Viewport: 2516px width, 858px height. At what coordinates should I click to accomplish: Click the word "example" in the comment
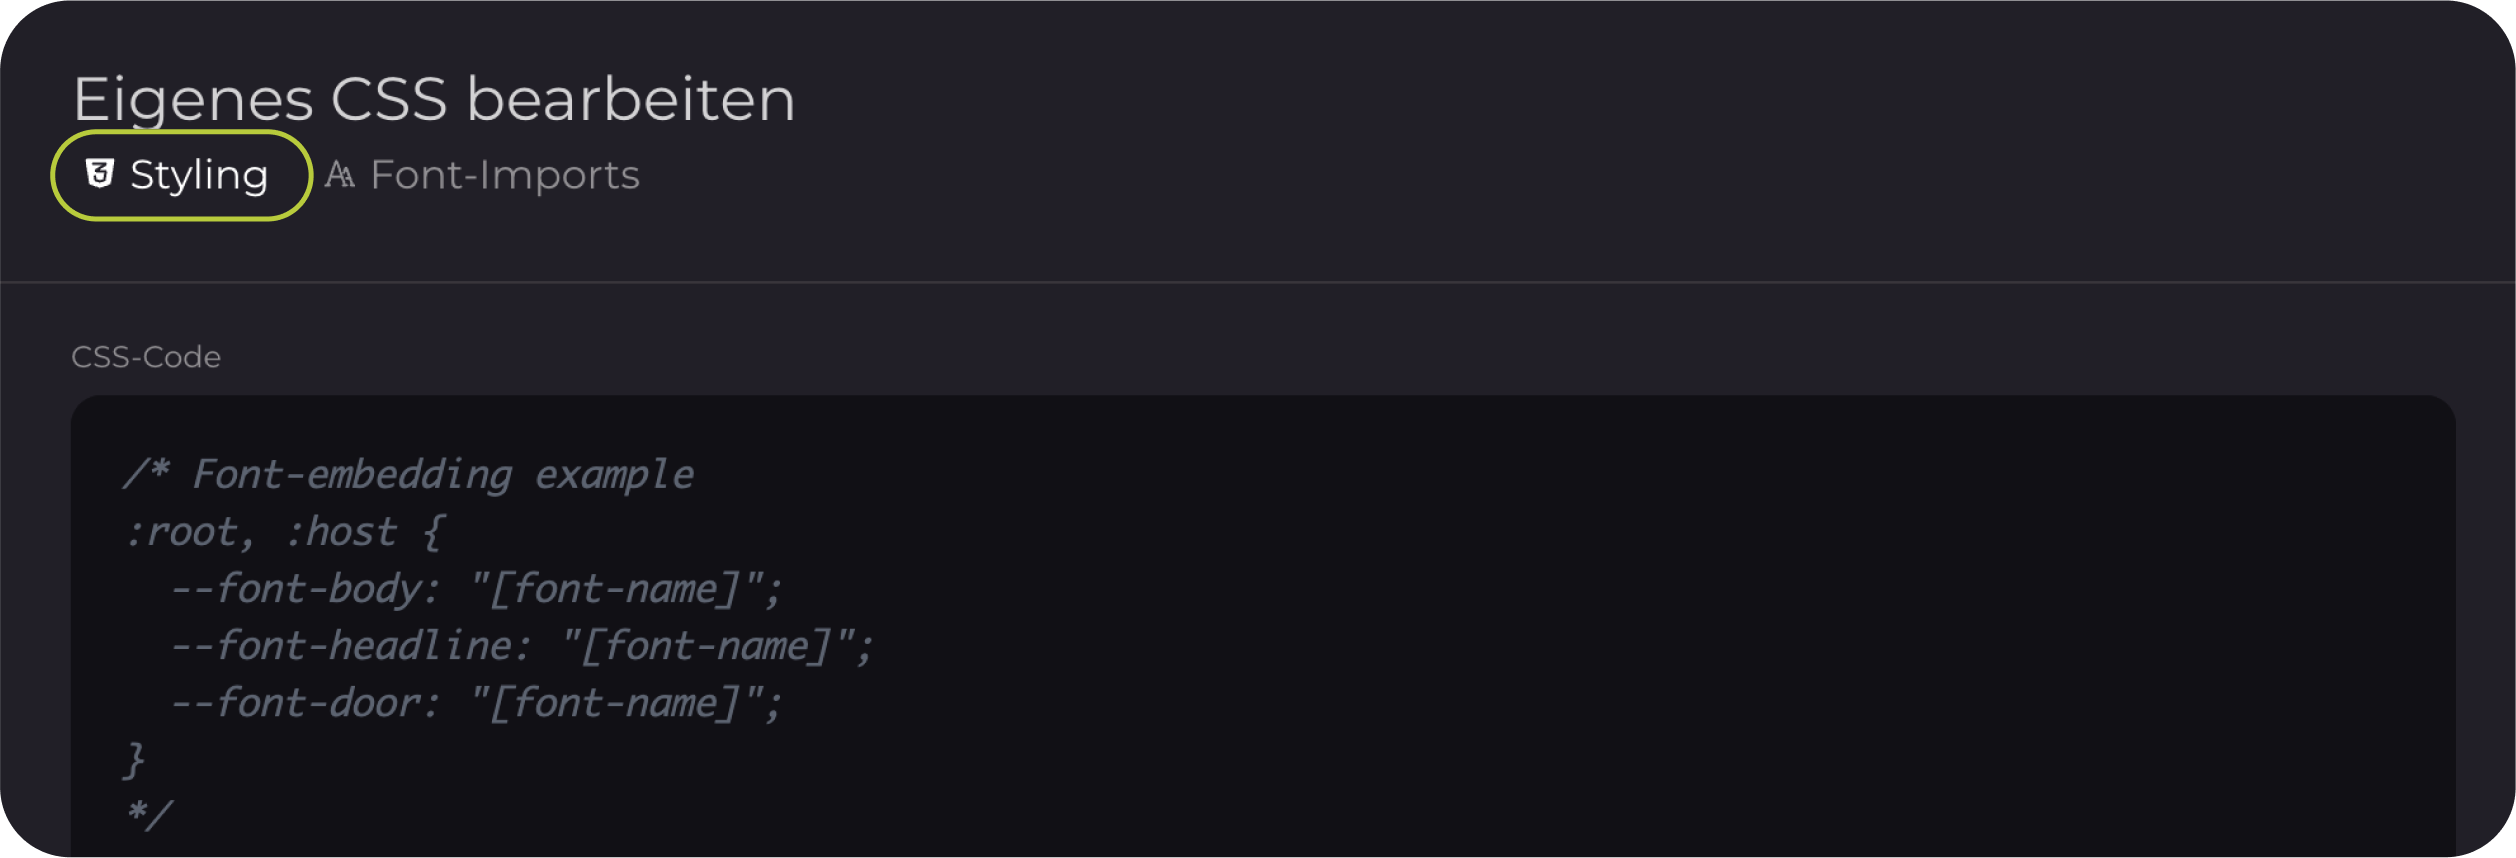[x=614, y=475]
